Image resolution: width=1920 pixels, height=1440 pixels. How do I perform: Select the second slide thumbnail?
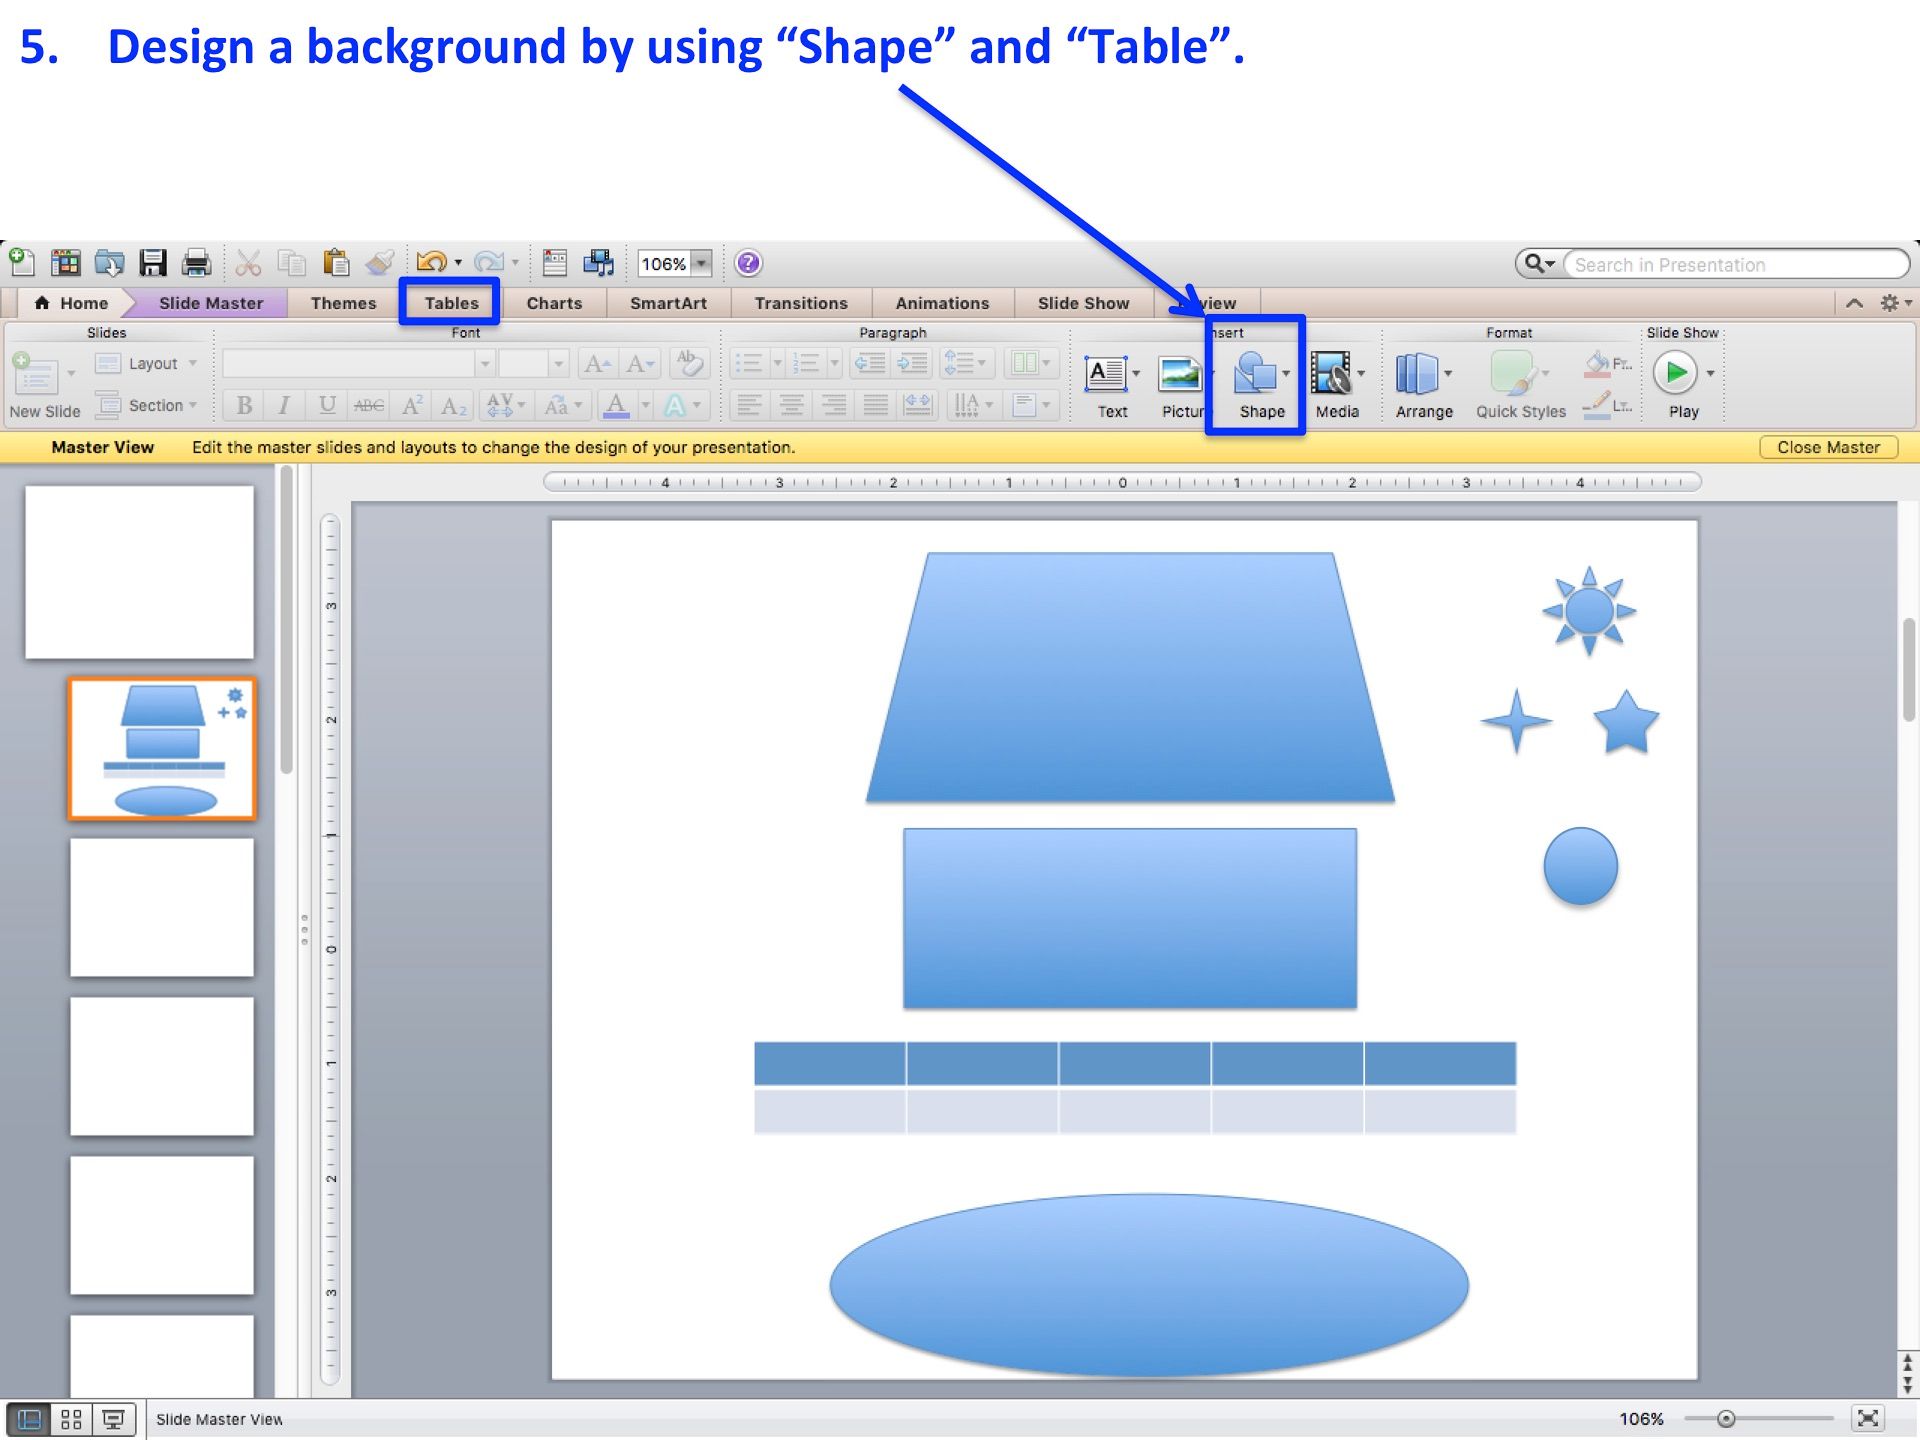coord(162,748)
